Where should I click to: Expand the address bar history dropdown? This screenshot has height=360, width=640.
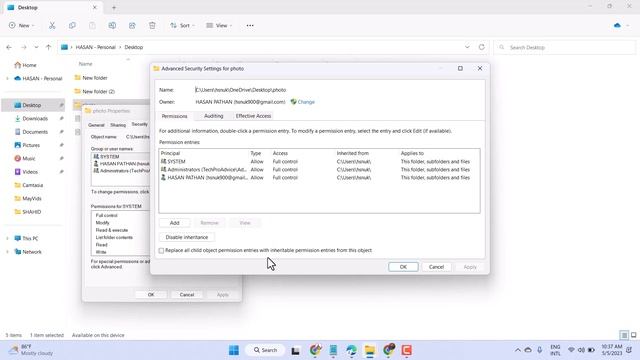467,47
